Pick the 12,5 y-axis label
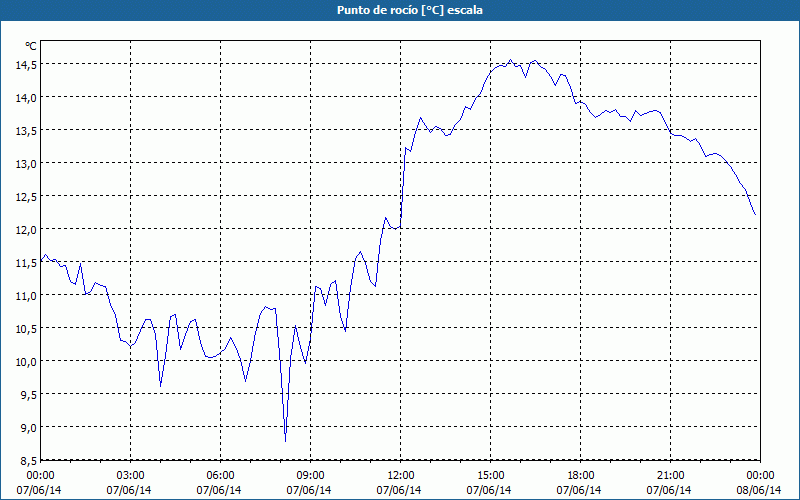Screen dimensions: 800x500 point(26,196)
